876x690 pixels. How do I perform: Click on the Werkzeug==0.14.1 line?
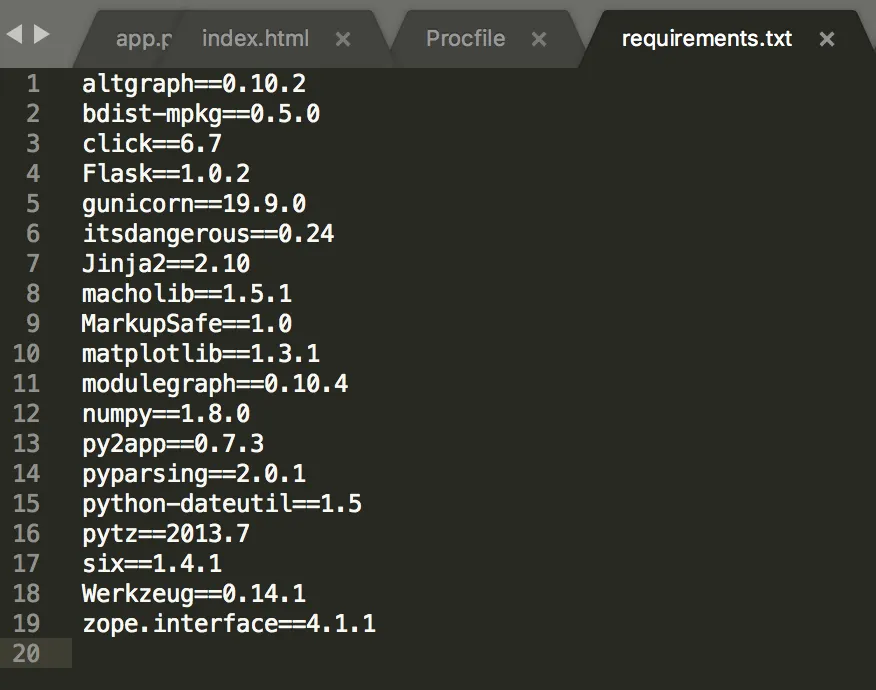[194, 593]
